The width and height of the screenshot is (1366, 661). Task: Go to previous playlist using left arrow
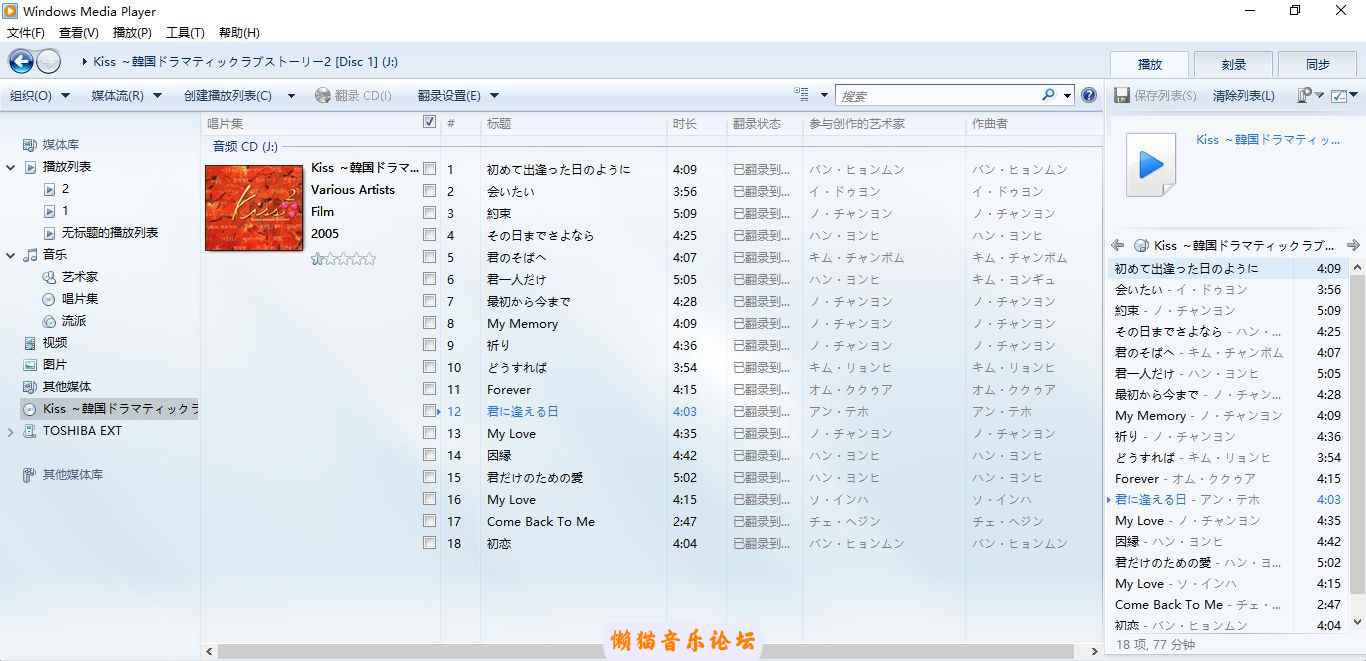(x=1118, y=245)
